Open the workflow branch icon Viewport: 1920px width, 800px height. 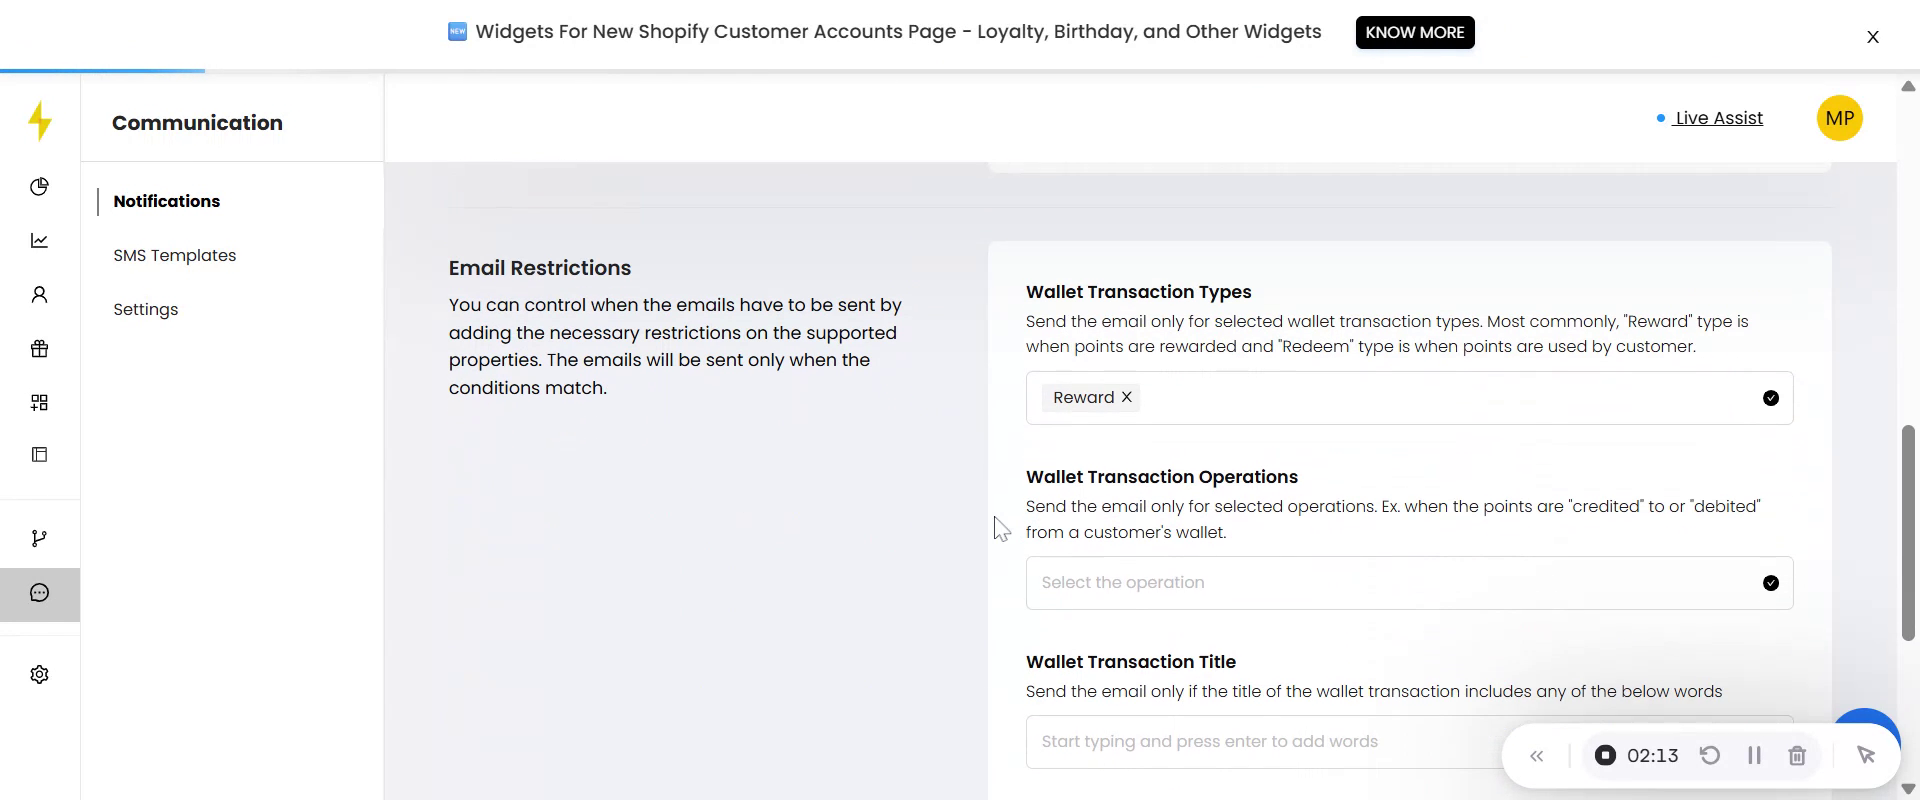[40, 539]
